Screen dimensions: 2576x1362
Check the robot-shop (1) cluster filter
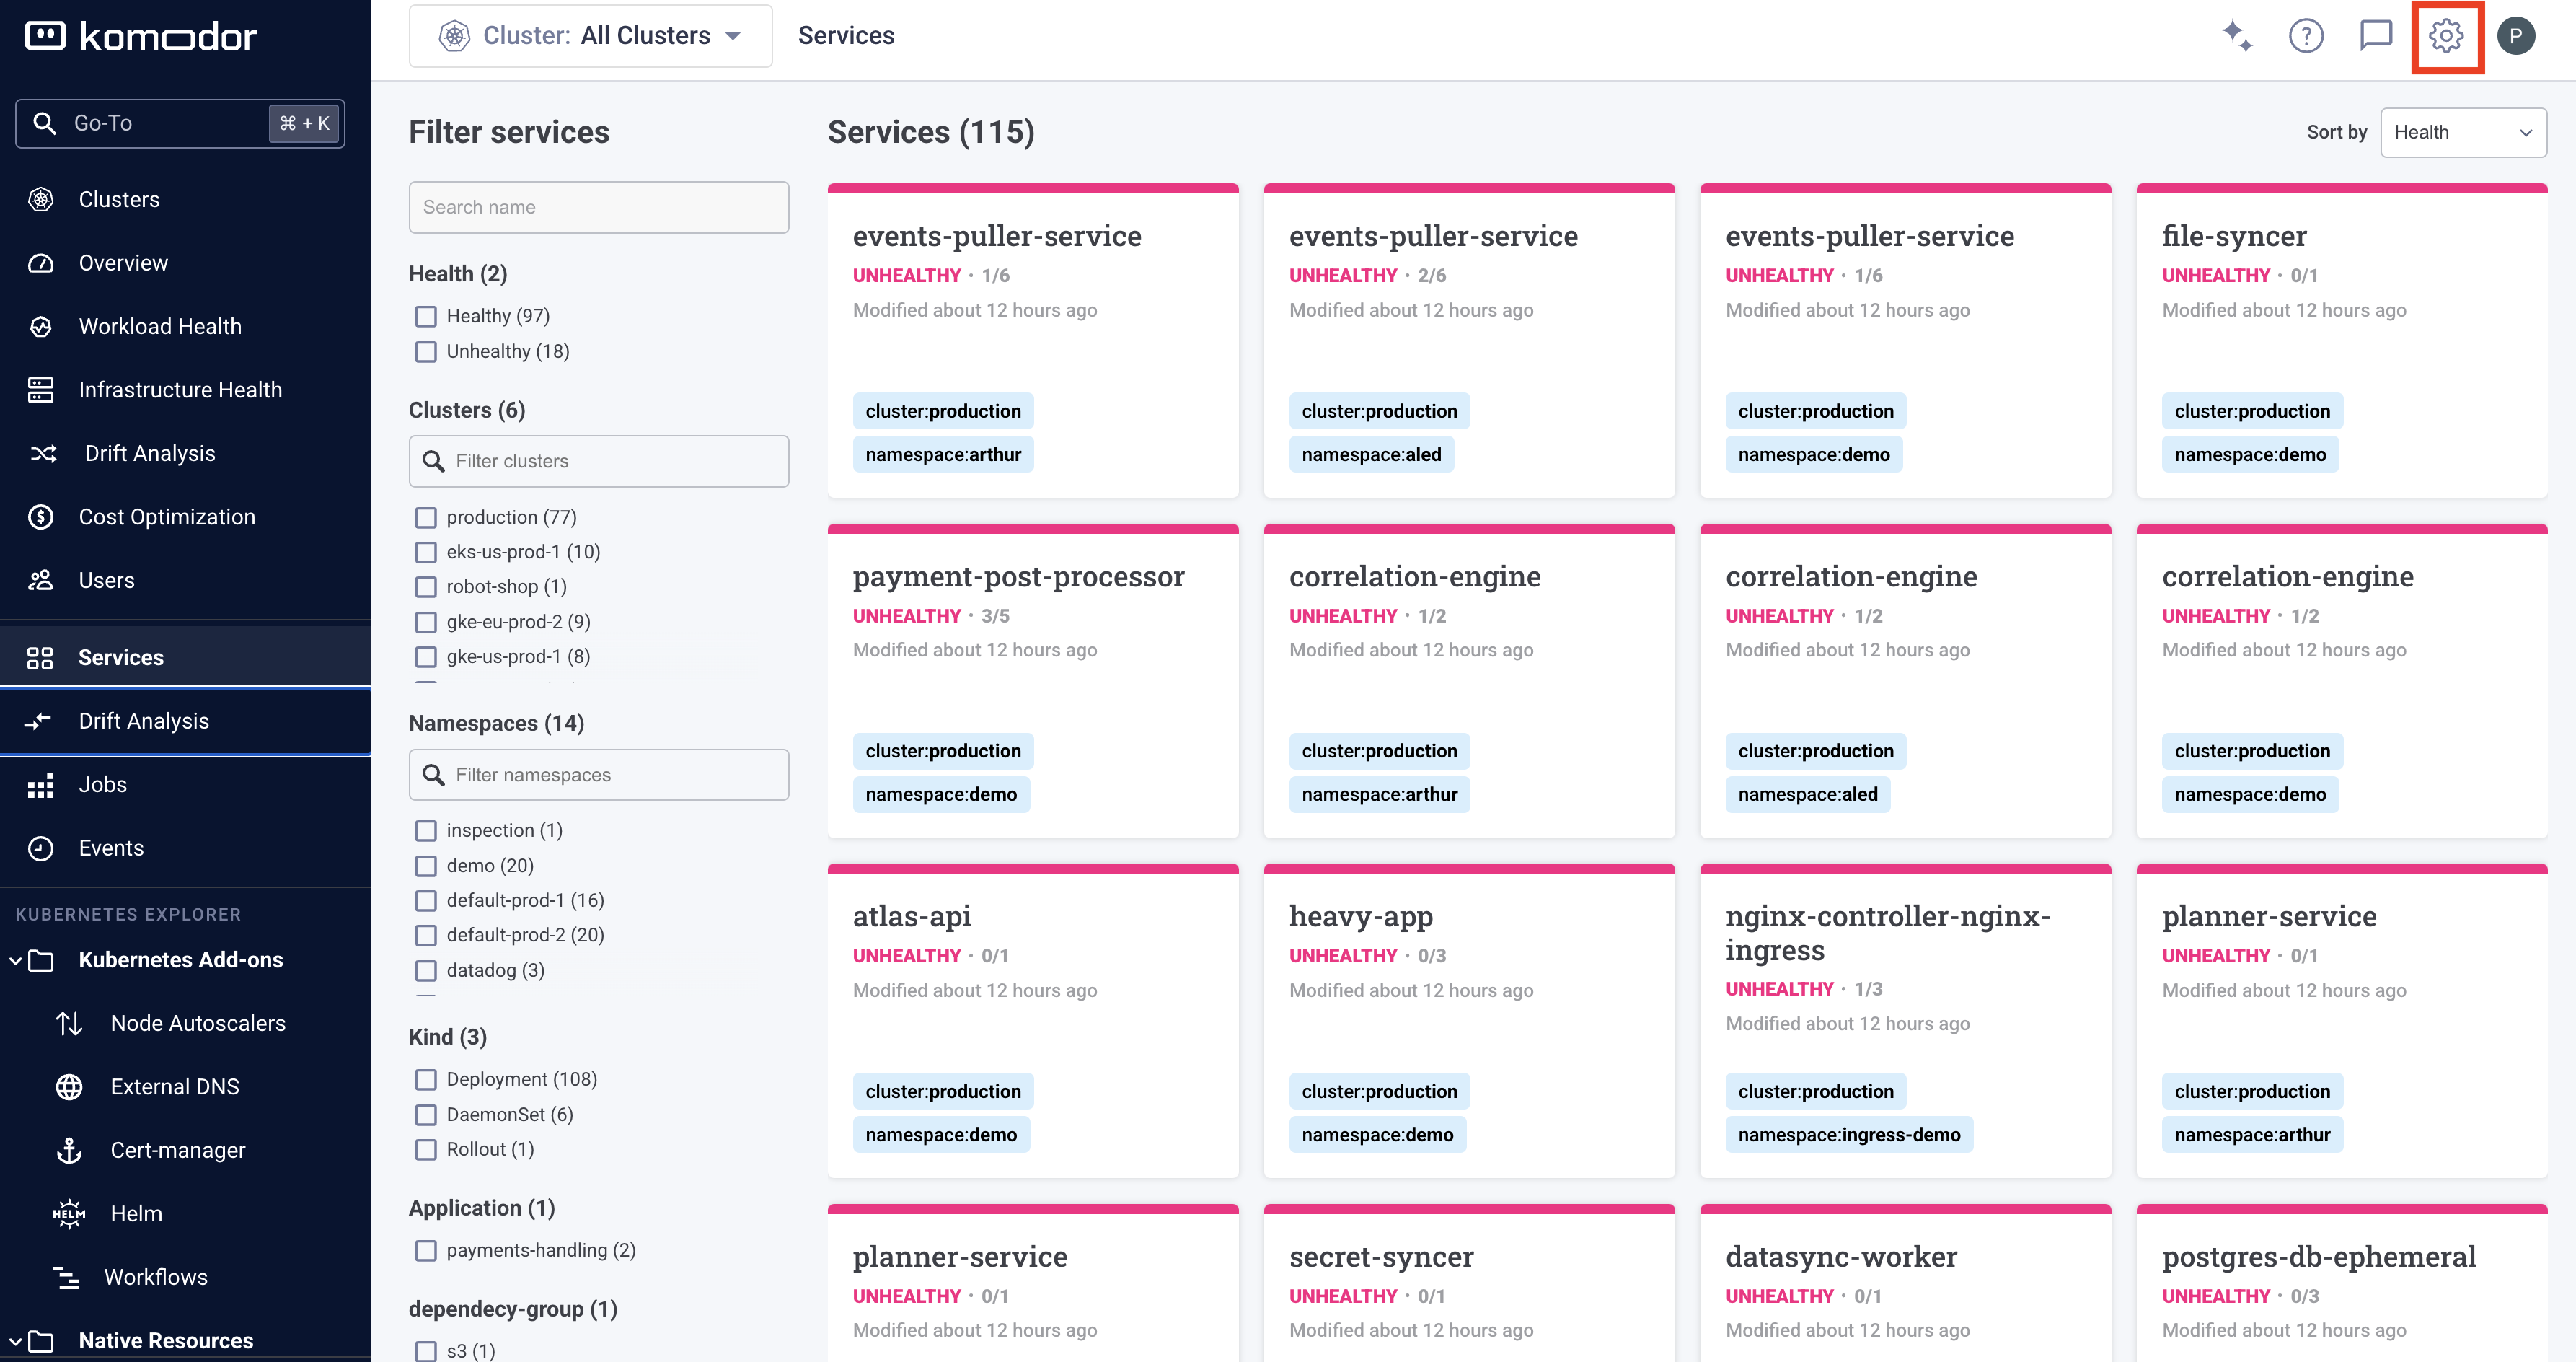tap(426, 587)
